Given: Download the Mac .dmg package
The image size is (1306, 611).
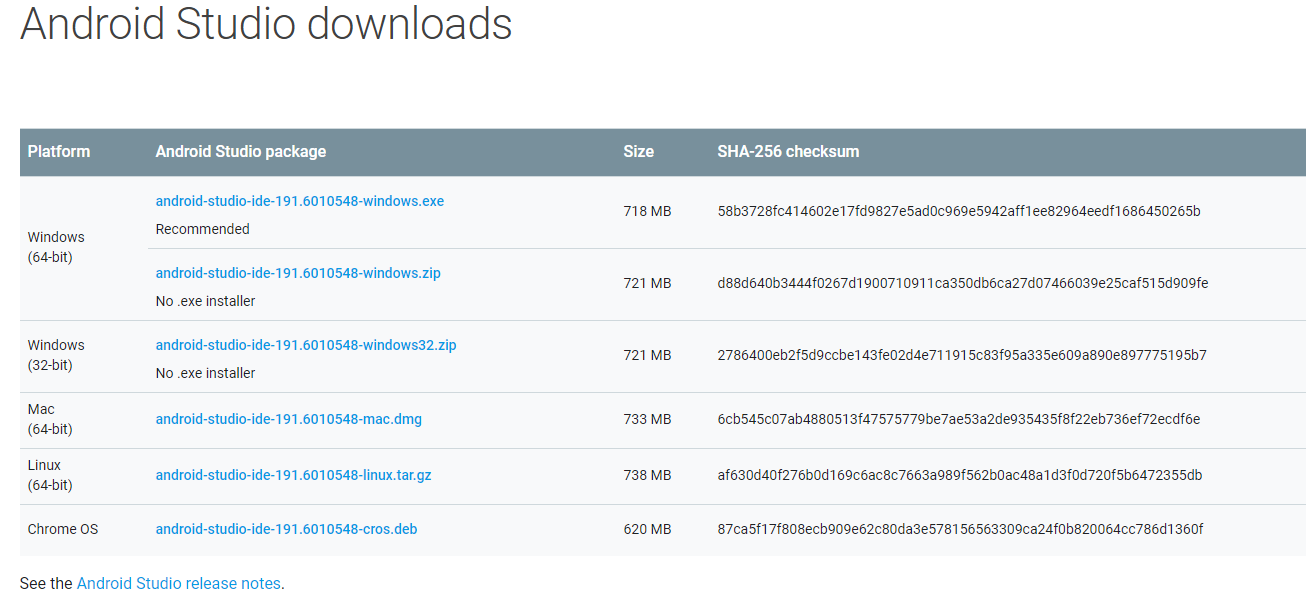Looking at the screenshot, I should pyautogui.click(x=288, y=419).
